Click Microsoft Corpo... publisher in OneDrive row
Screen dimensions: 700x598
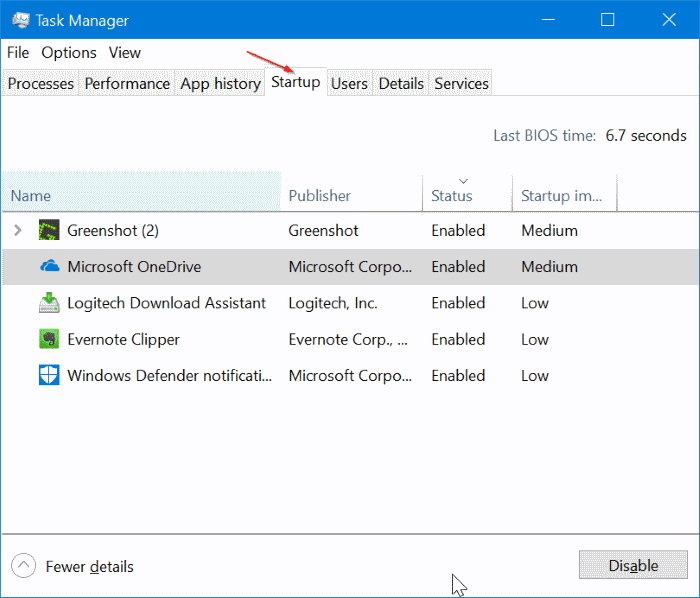(x=350, y=266)
